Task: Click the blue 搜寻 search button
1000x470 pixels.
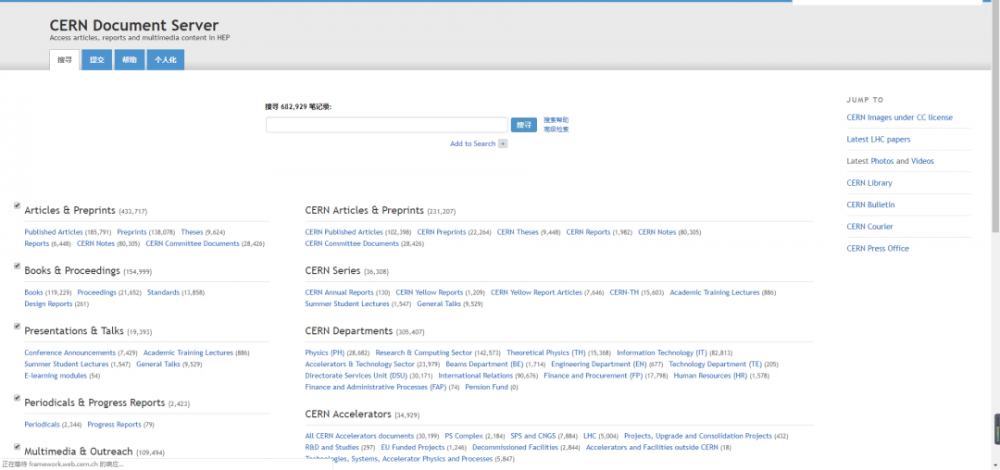Action: point(524,125)
